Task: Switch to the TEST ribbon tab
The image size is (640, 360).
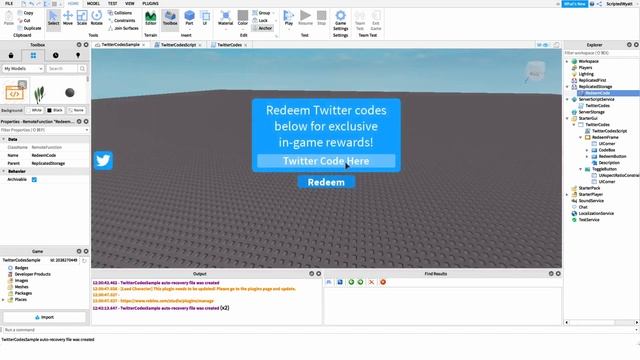Action: [112, 3]
